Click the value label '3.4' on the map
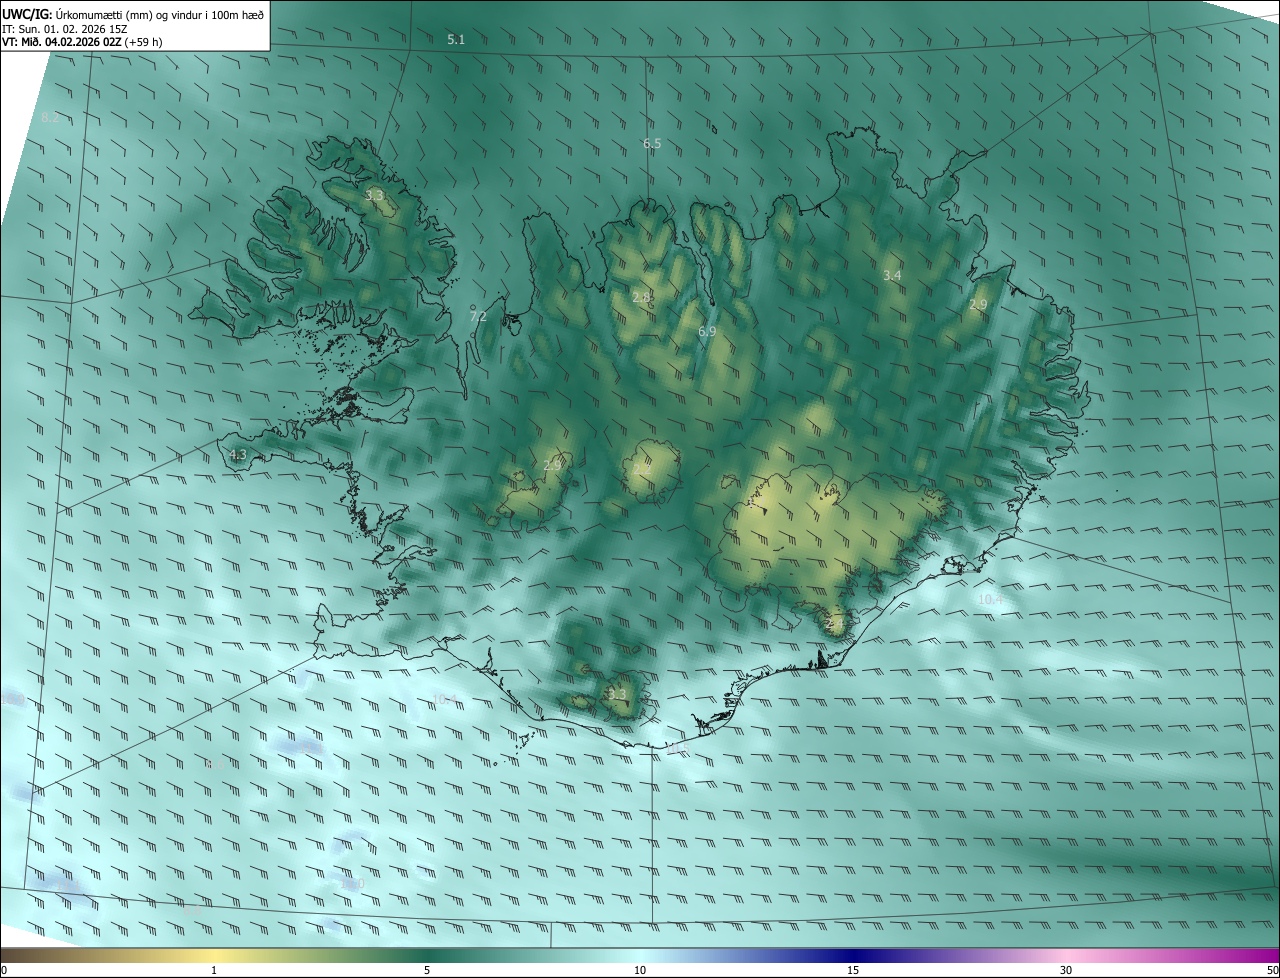This screenshot has height=978, width=1280. coord(892,275)
